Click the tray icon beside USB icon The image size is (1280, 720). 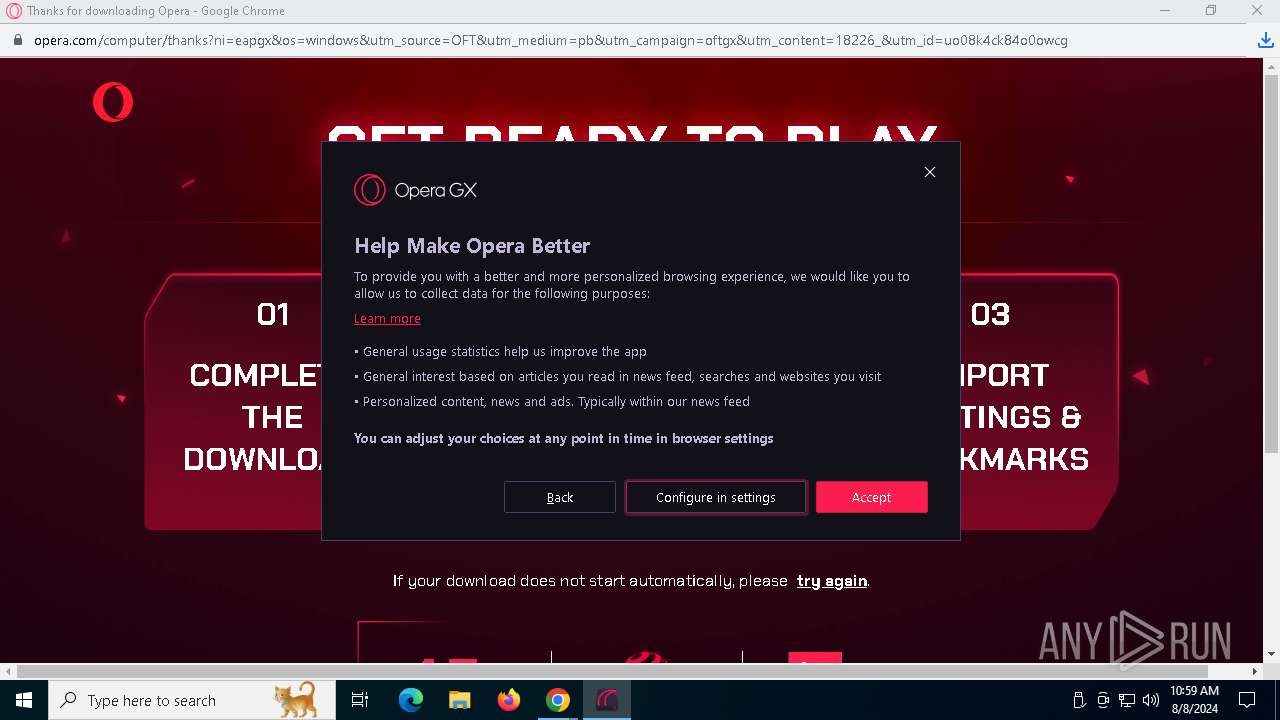(1103, 700)
